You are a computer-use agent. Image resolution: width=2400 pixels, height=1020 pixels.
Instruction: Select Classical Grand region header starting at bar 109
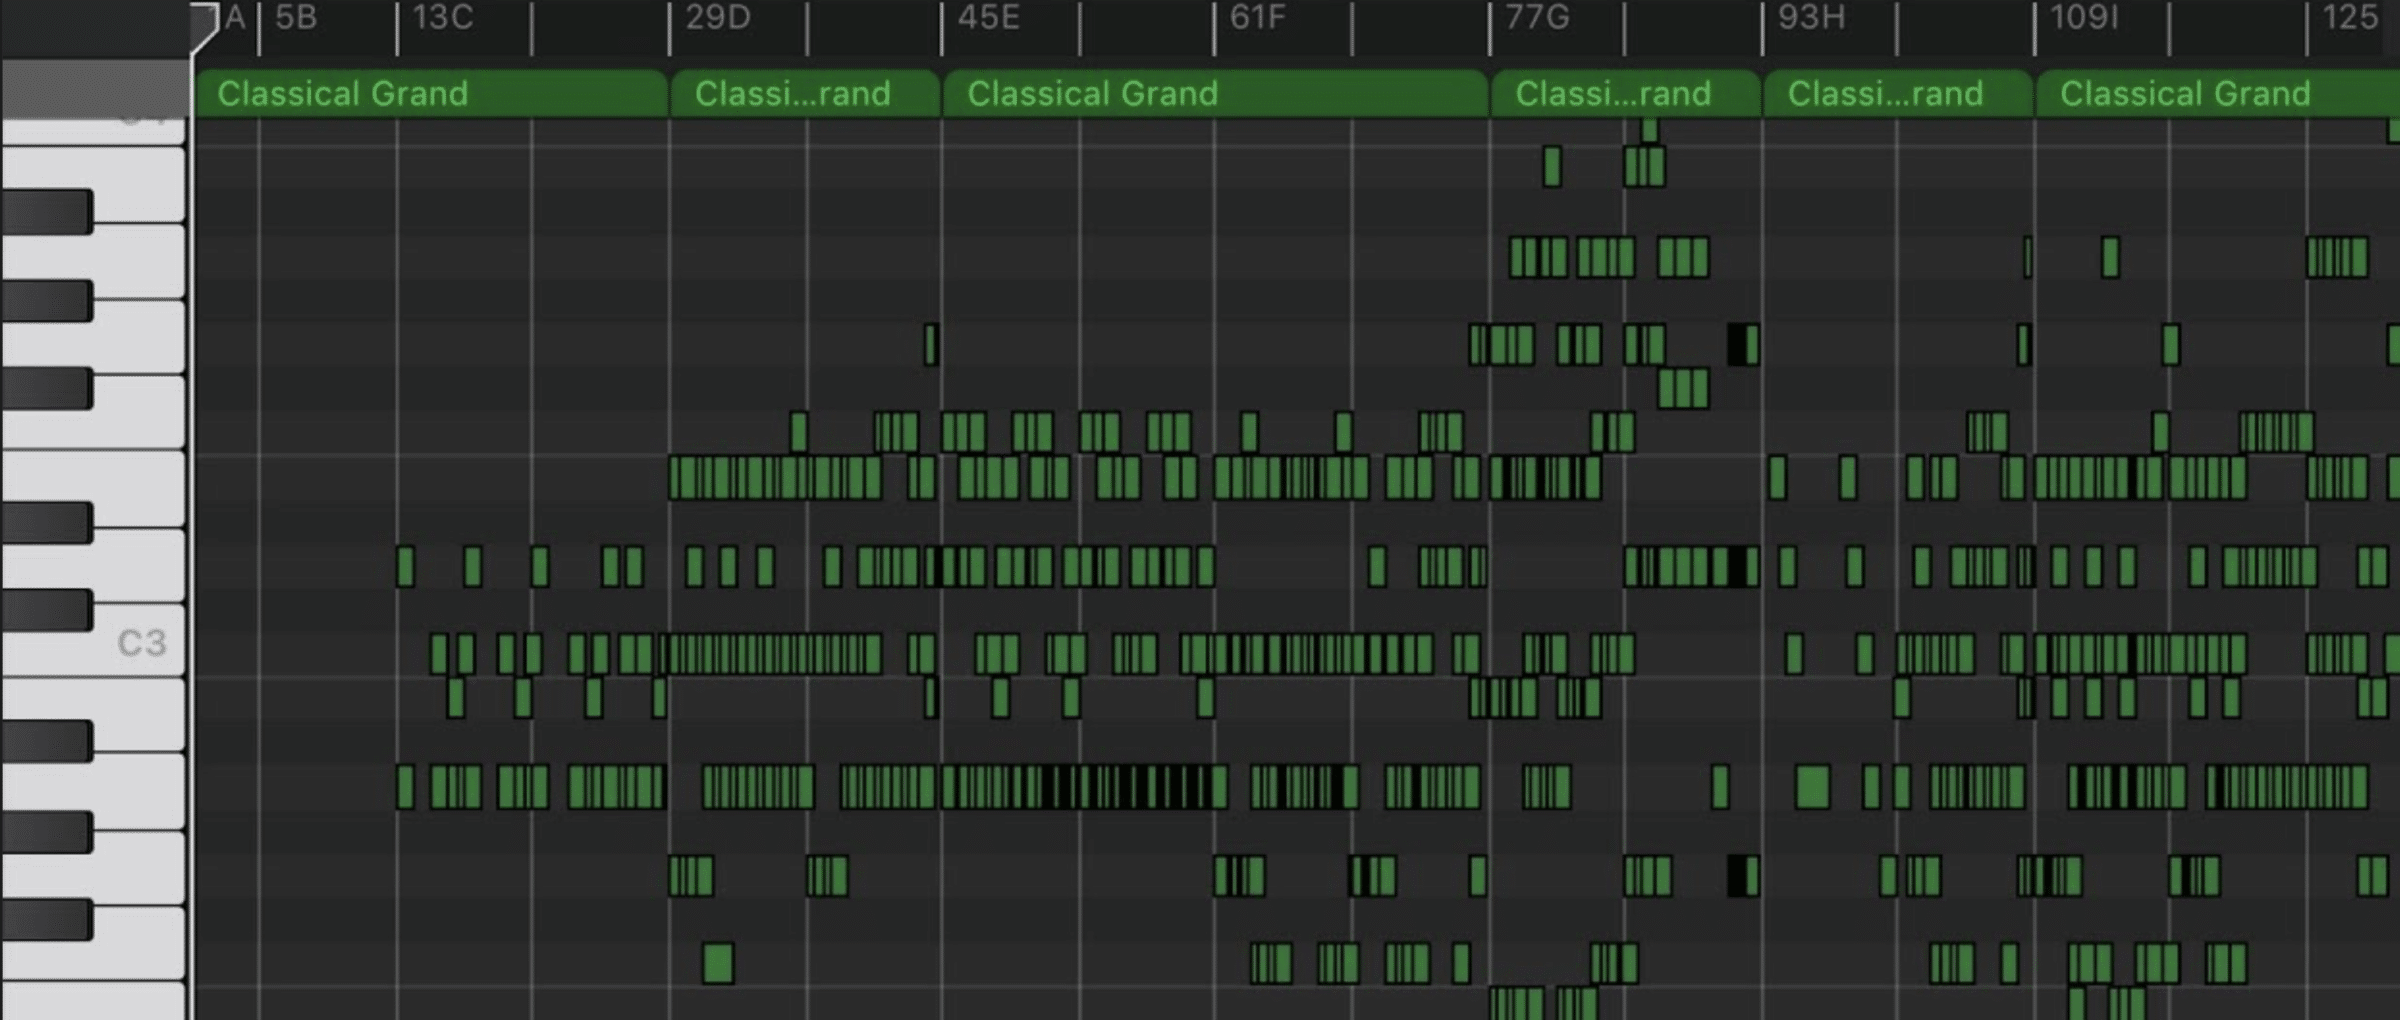[2217, 94]
